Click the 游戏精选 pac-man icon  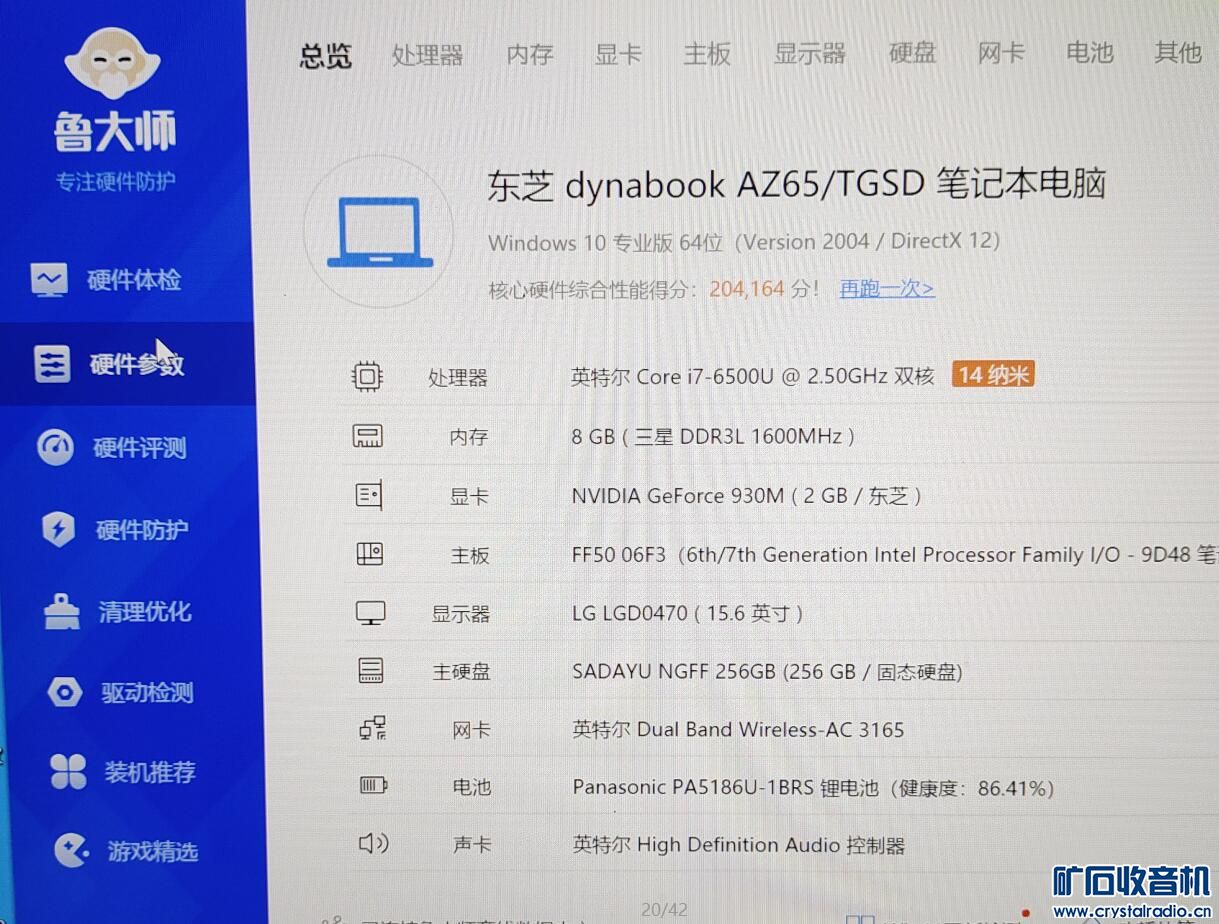tap(70, 851)
